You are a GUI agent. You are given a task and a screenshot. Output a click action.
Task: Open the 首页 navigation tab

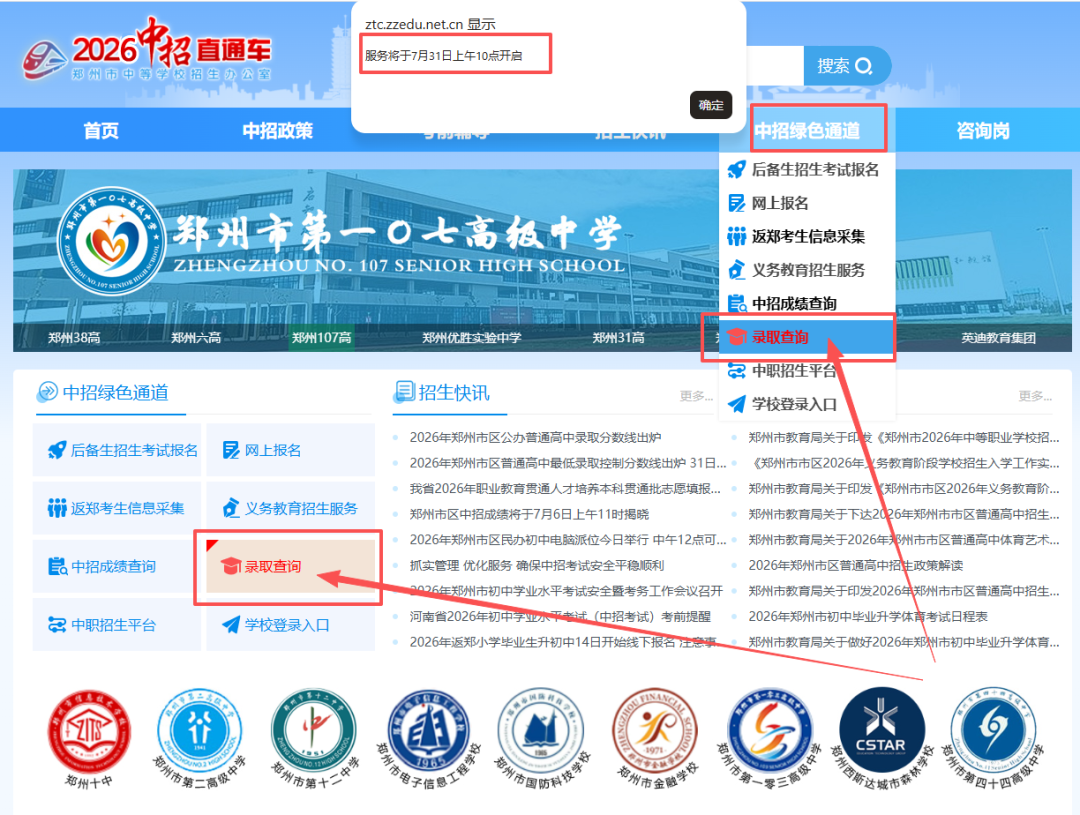coord(101,130)
